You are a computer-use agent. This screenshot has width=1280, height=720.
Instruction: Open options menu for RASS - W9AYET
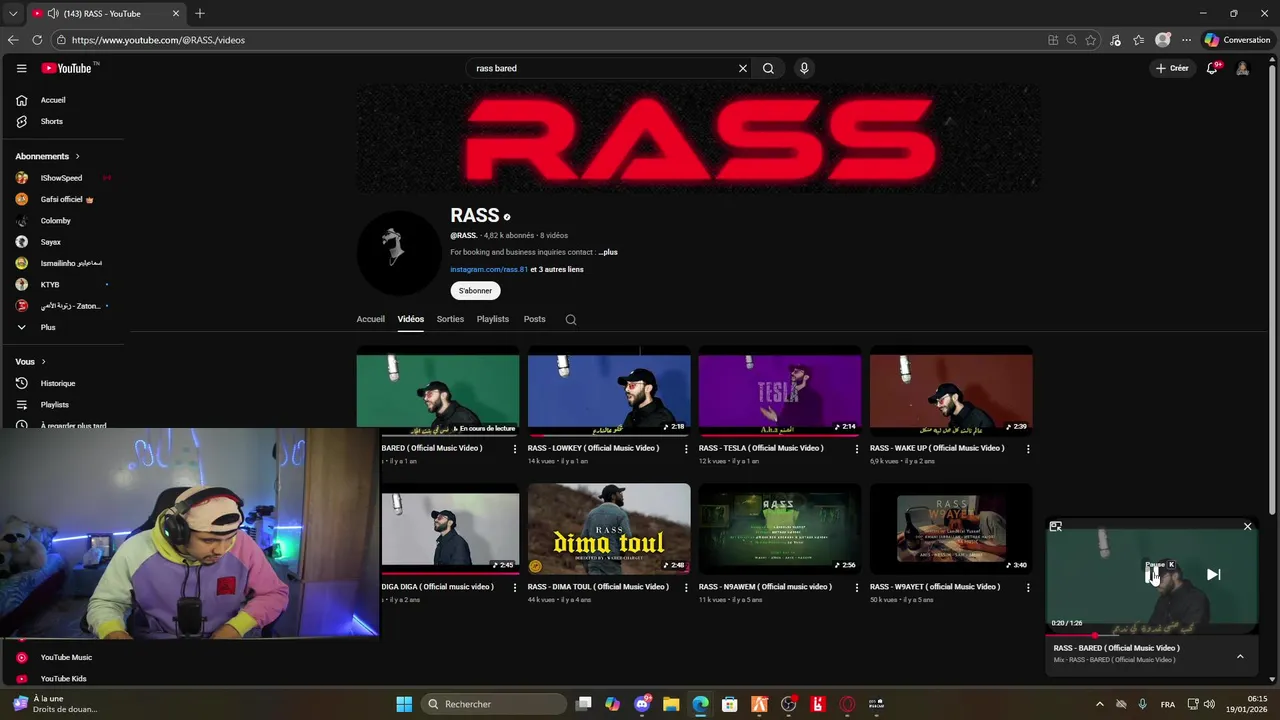(1028, 588)
